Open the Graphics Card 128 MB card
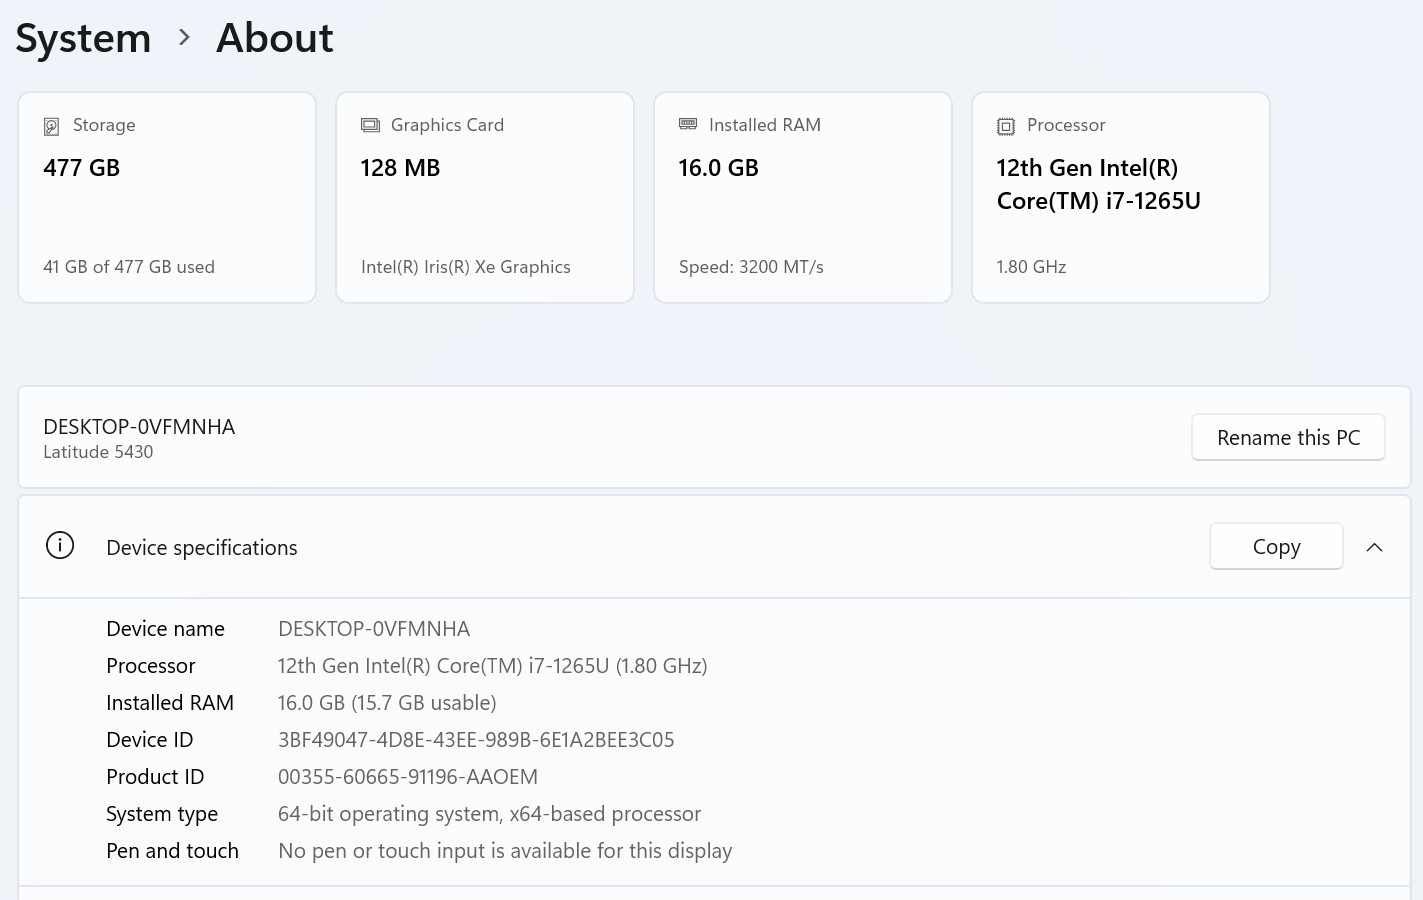 point(485,198)
